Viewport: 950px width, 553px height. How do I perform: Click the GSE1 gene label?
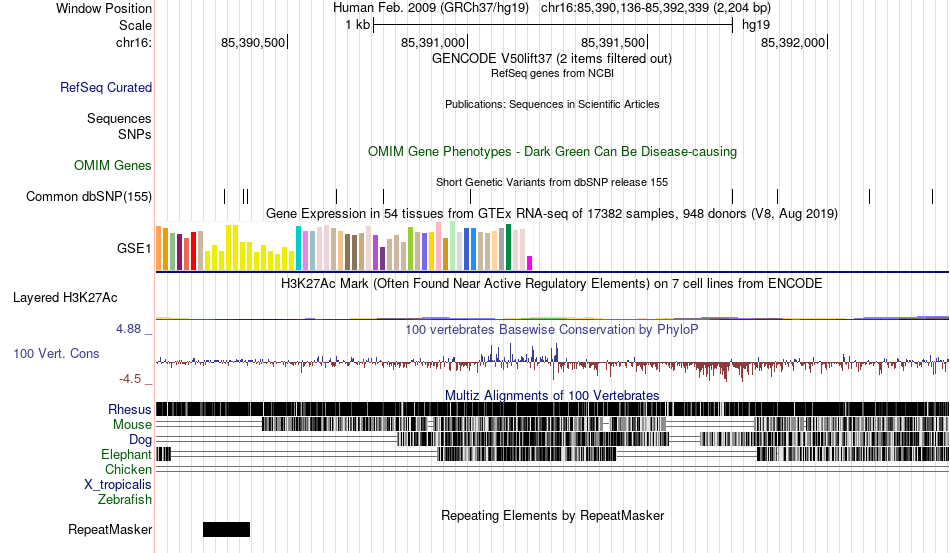click(x=134, y=248)
